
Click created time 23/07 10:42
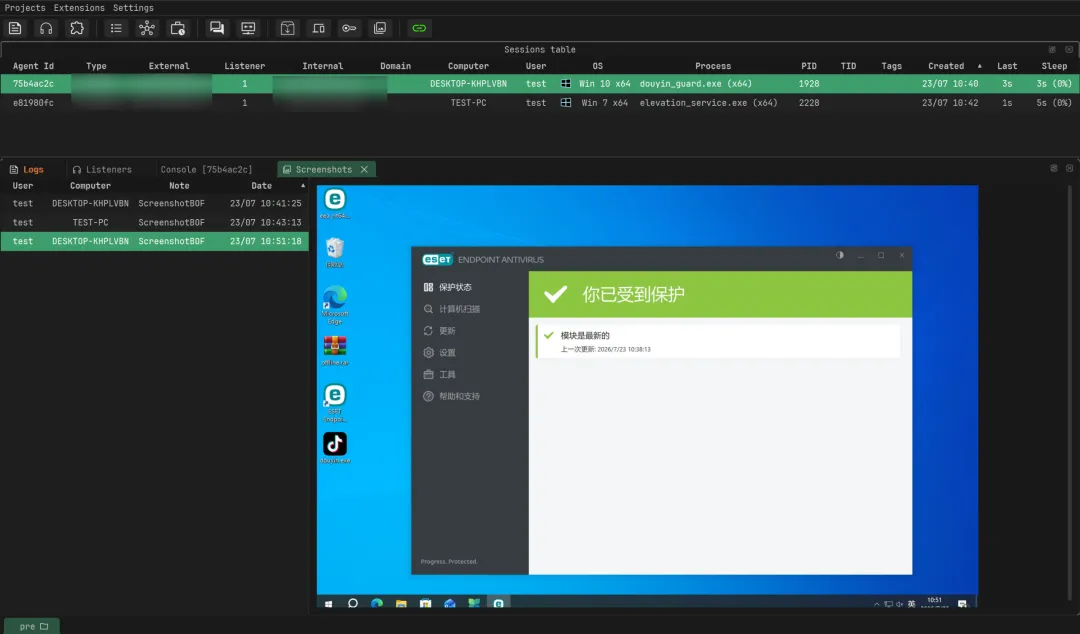pos(950,103)
